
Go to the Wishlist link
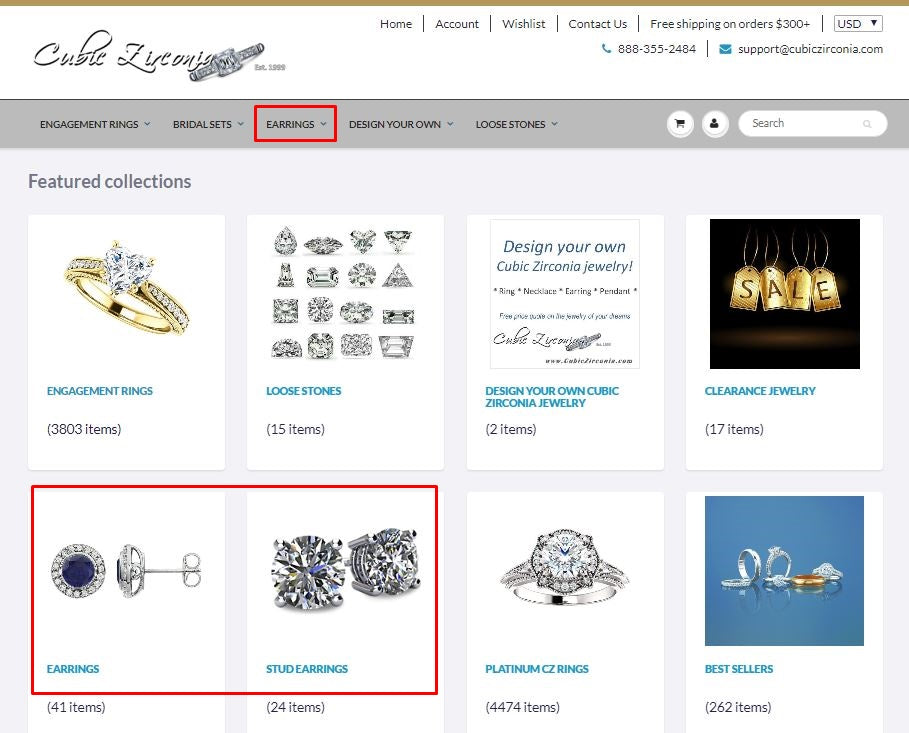coord(523,24)
